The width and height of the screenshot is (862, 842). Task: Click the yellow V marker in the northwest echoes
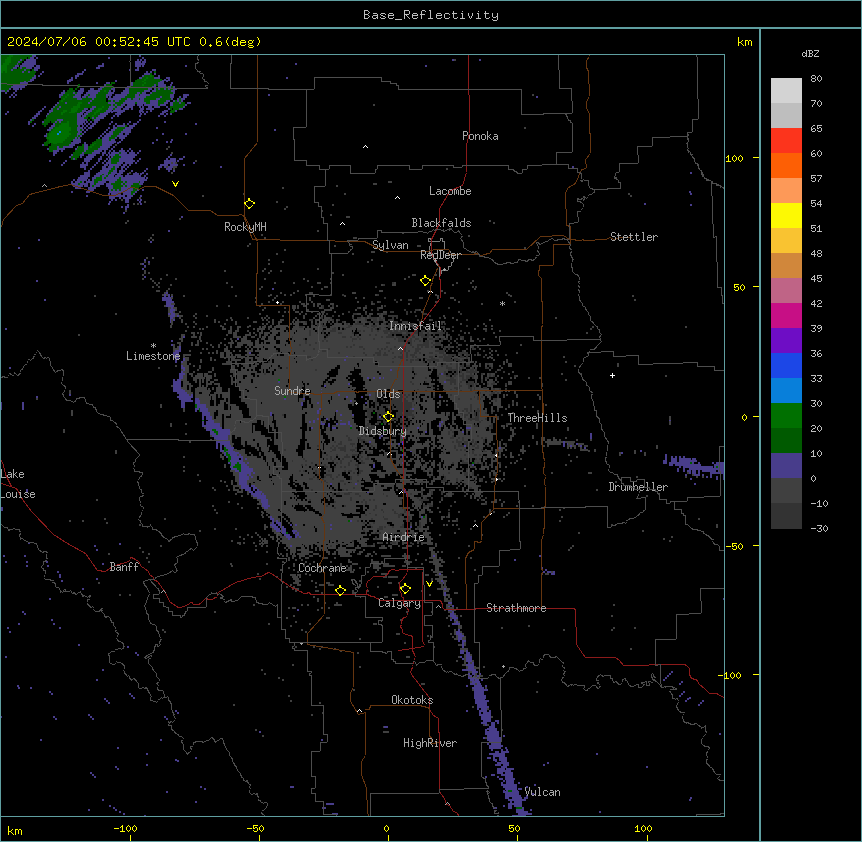(175, 184)
